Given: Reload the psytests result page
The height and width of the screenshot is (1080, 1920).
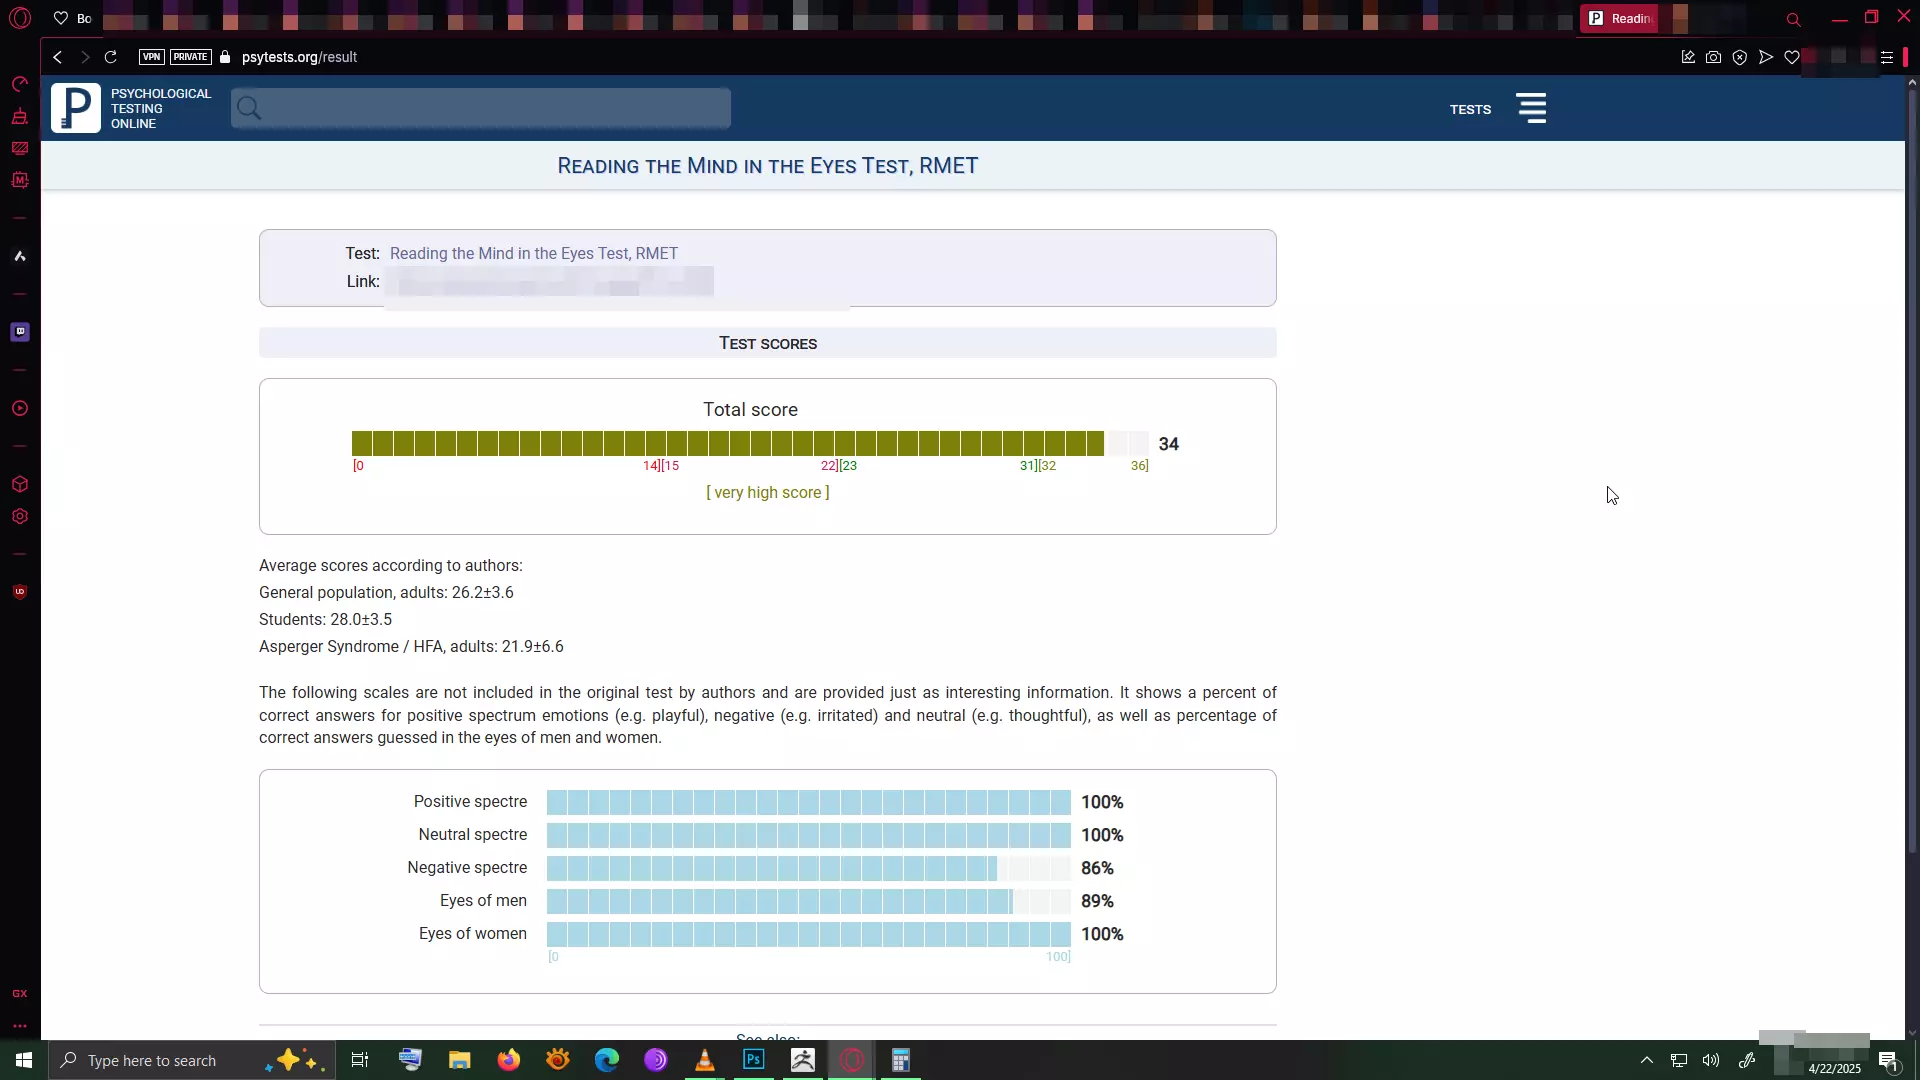Looking at the screenshot, I should click(111, 57).
